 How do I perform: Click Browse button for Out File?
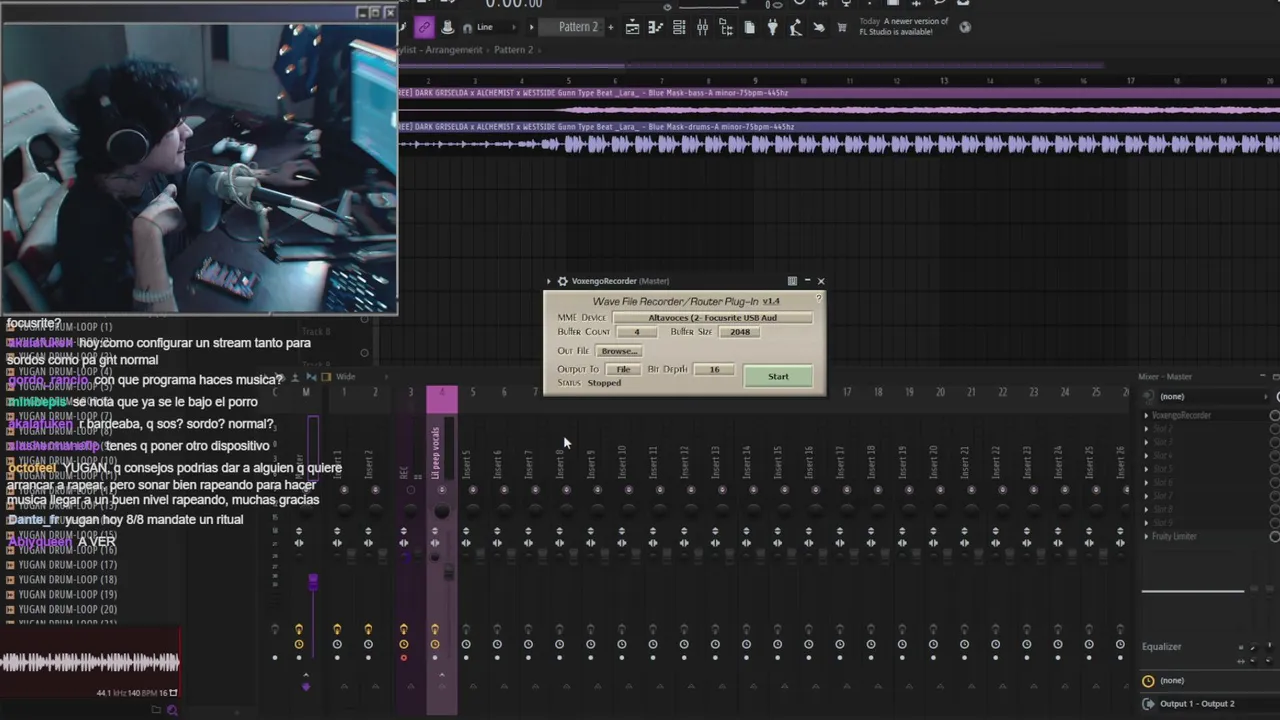619,351
